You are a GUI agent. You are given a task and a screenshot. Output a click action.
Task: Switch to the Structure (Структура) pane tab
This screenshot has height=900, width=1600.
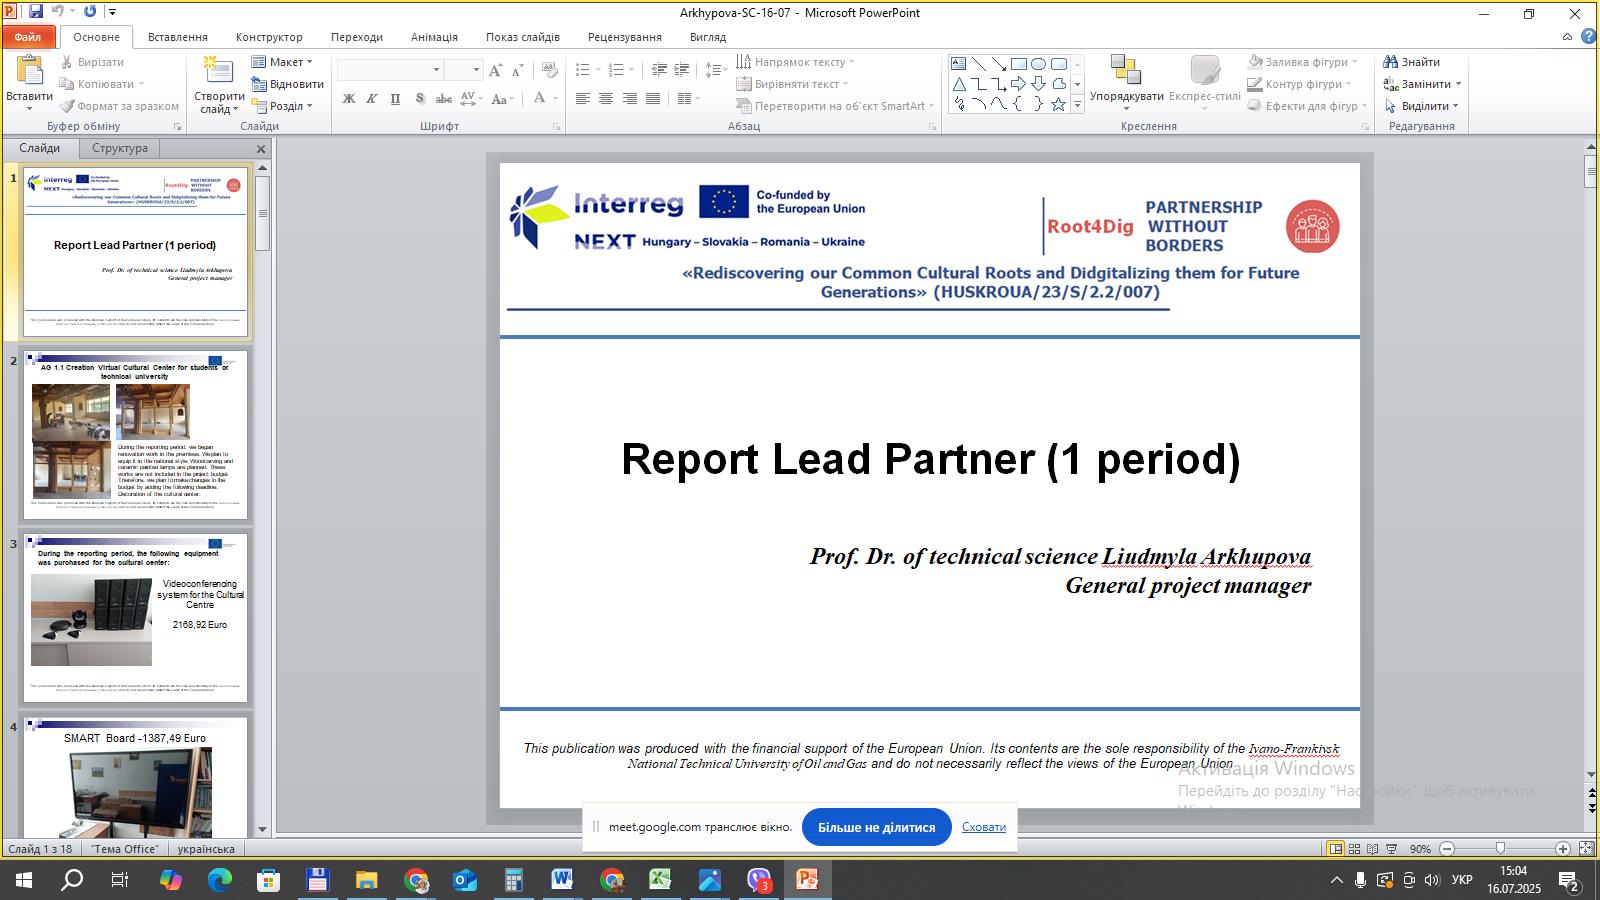pyautogui.click(x=120, y=148)
